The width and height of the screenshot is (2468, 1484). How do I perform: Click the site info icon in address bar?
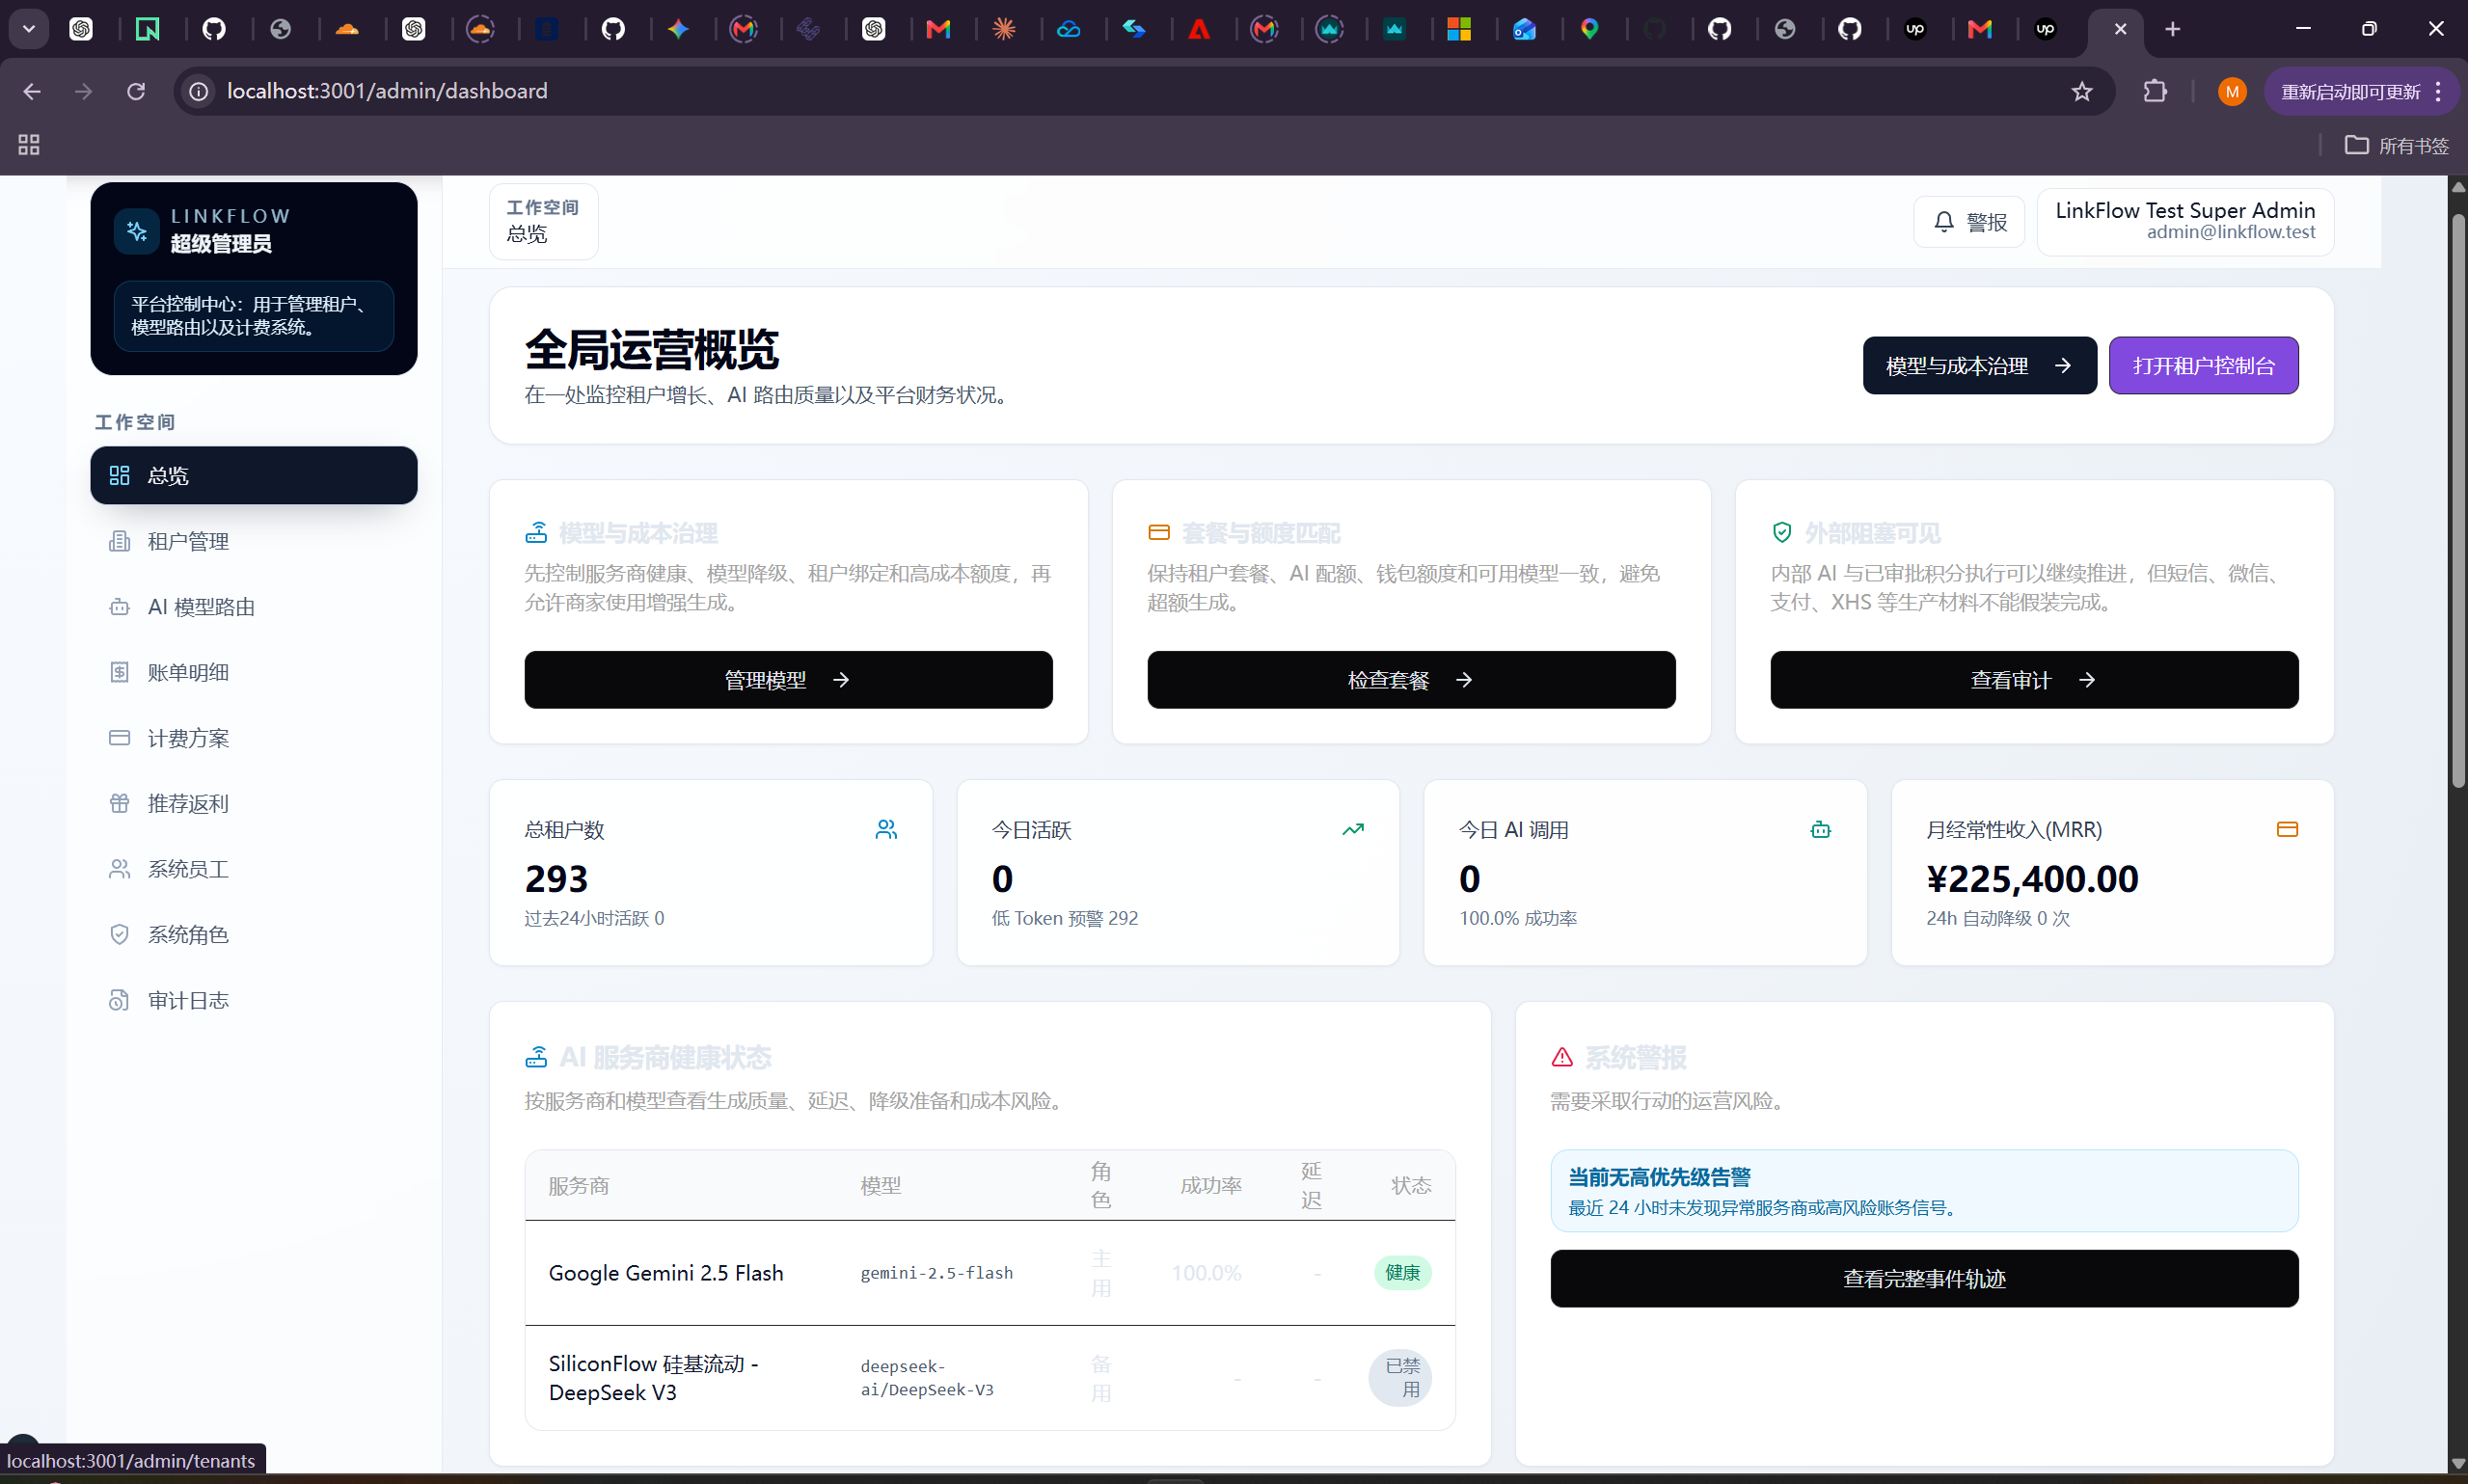(x=199, y=91)
